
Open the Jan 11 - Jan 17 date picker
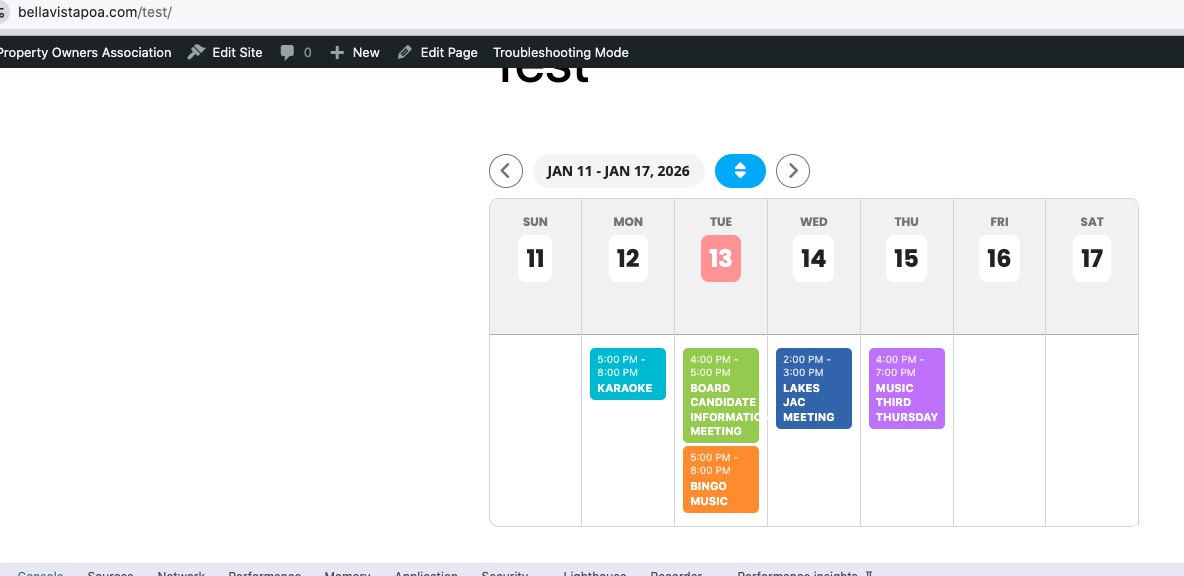[x=618, y=171]
